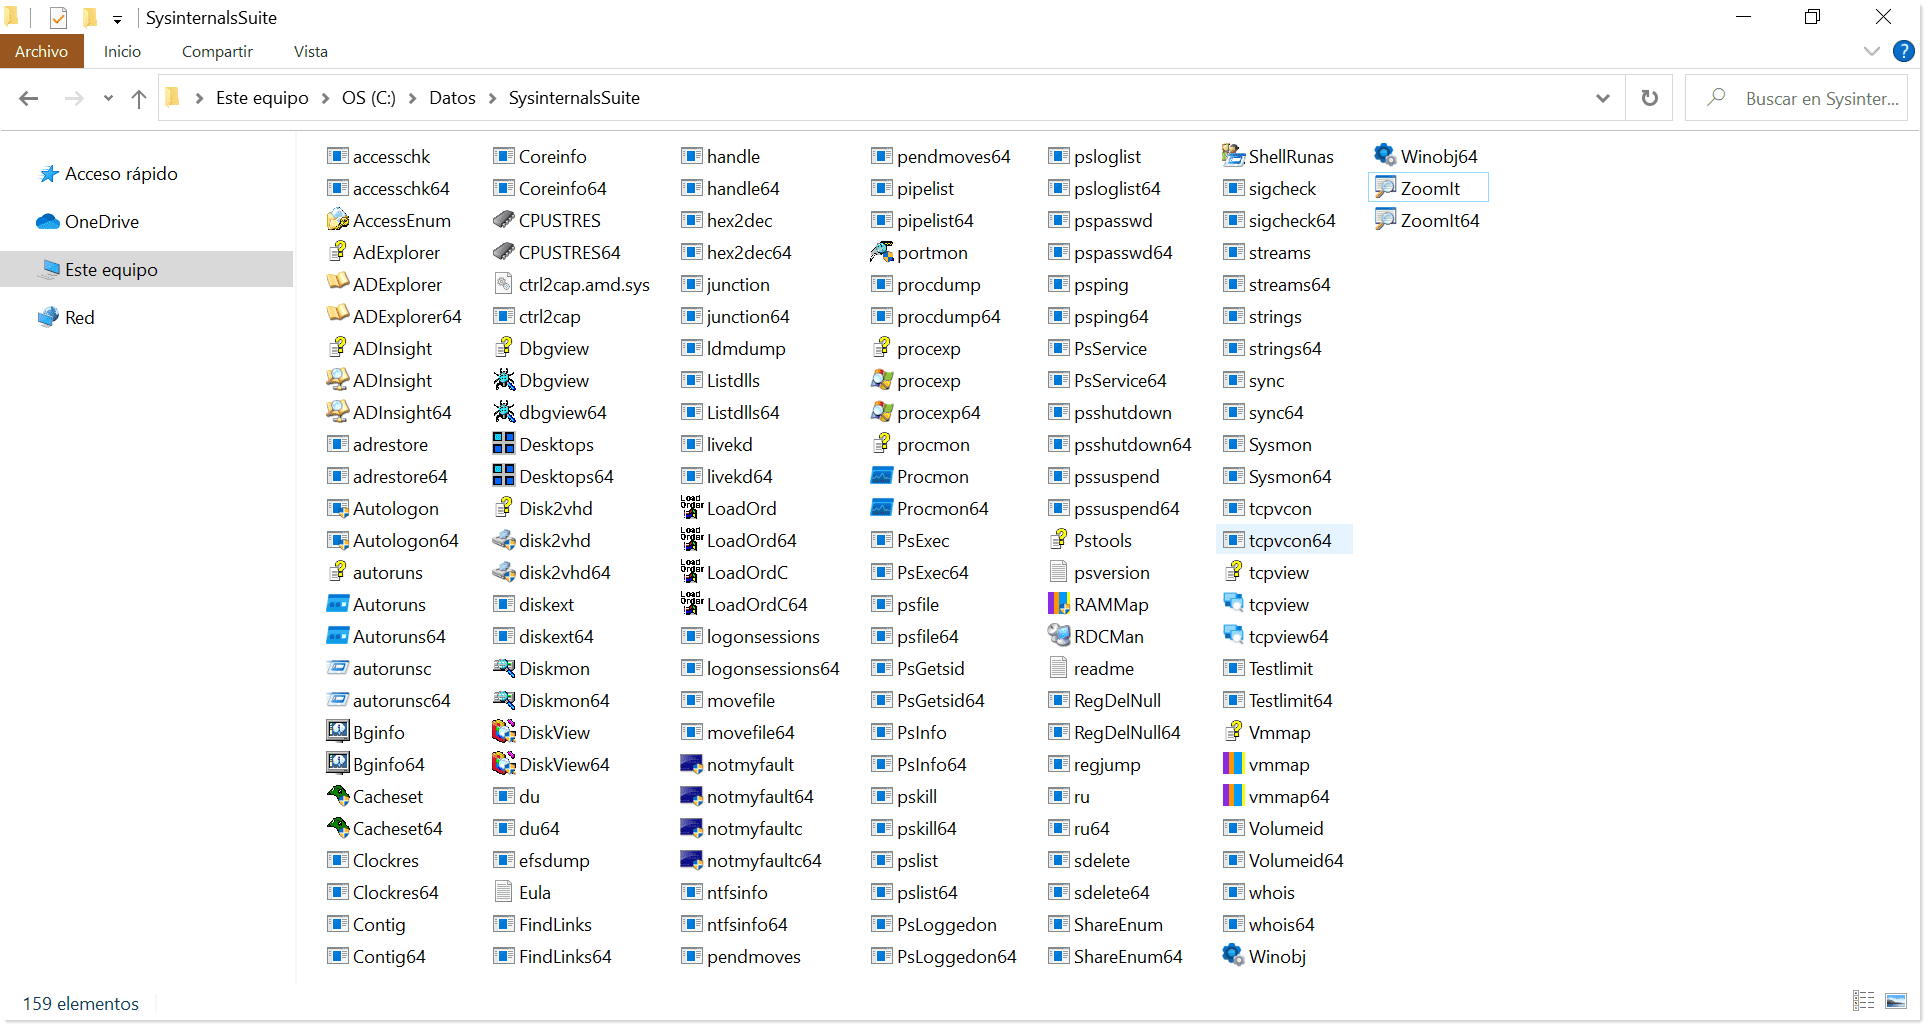Select the Cacheset icon
Viewport: 1928px width, 1028px height.
click(338, 796)
